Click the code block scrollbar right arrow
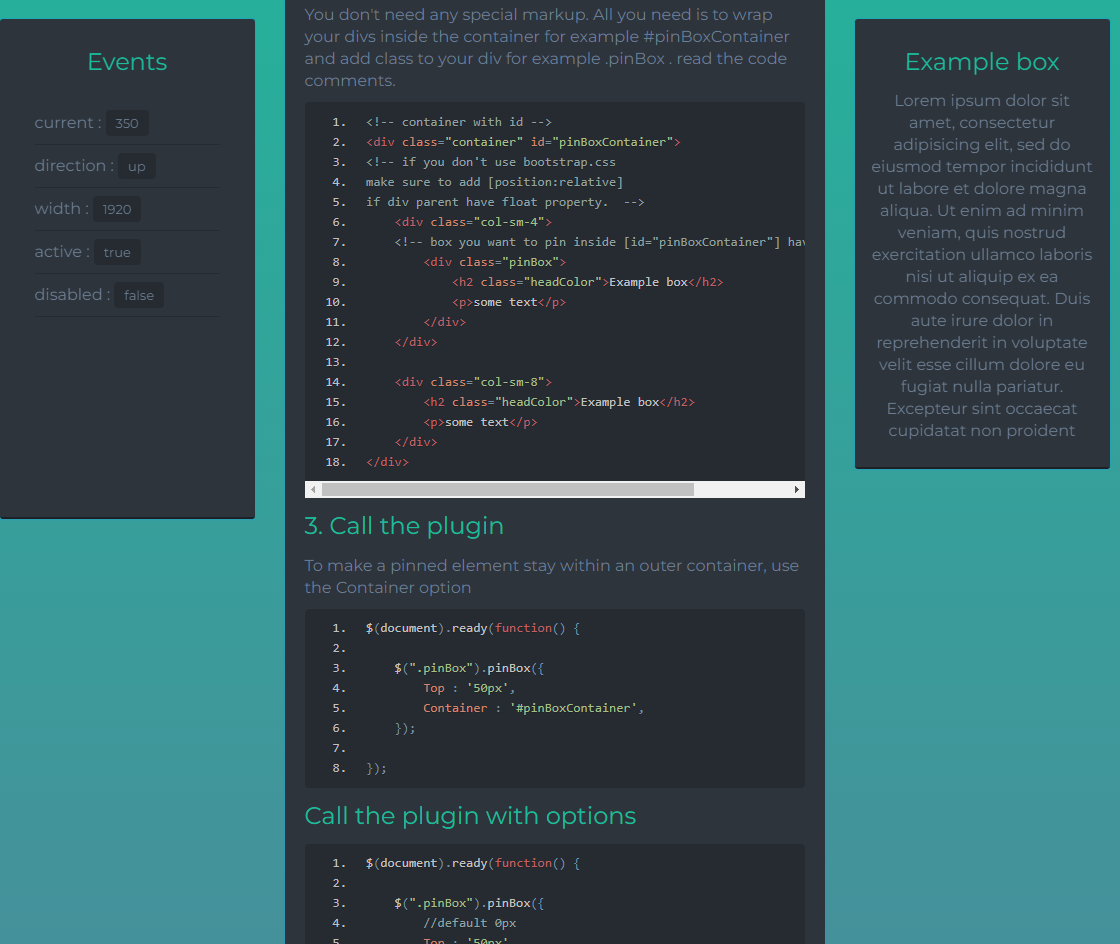 click(796, 489)
